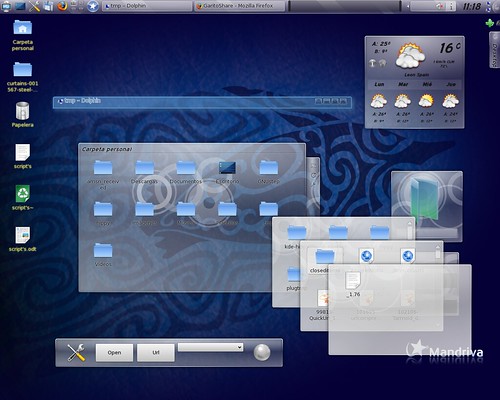Click the Mandriva star menu launcher

click(93, 6)
